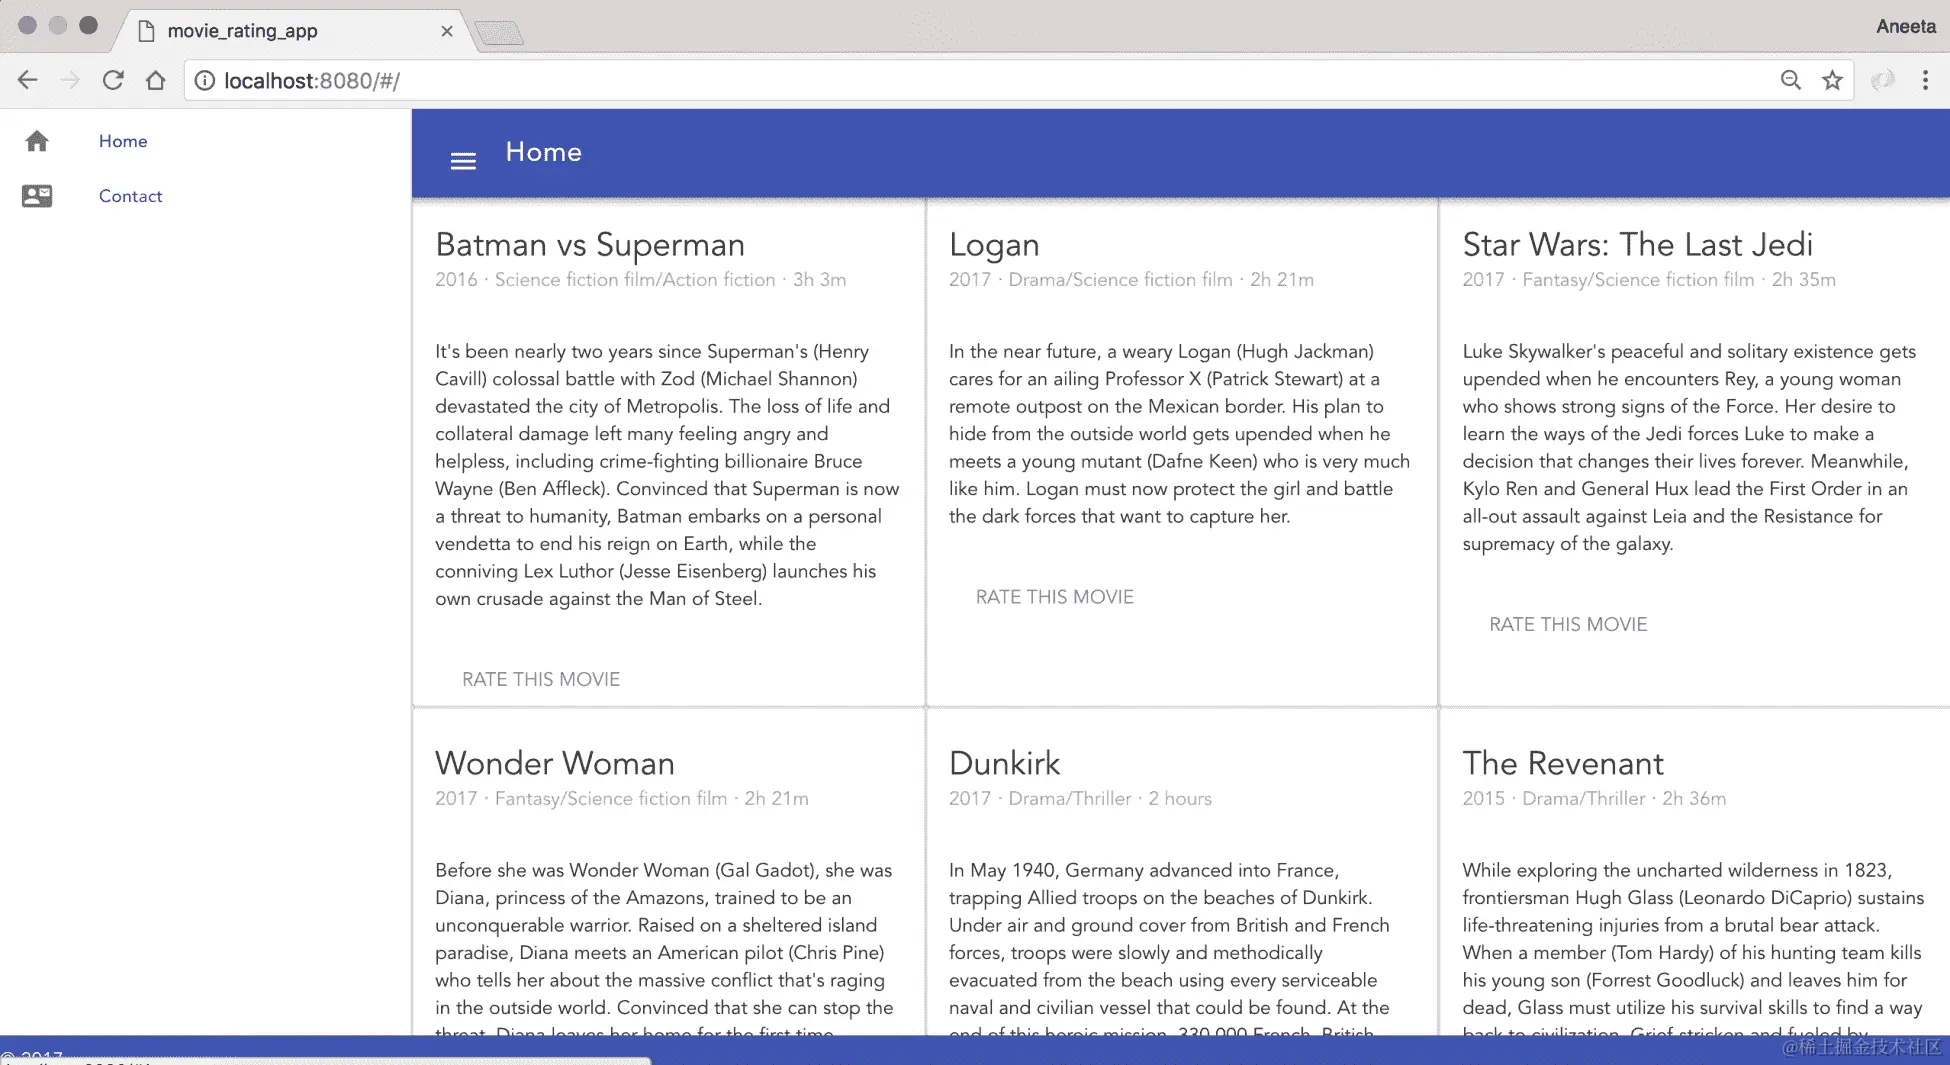Click Home heading in blue toolbar
Image resolution: width=1950 pixels, height=1065 pixels.
click(x=544, y=152)
